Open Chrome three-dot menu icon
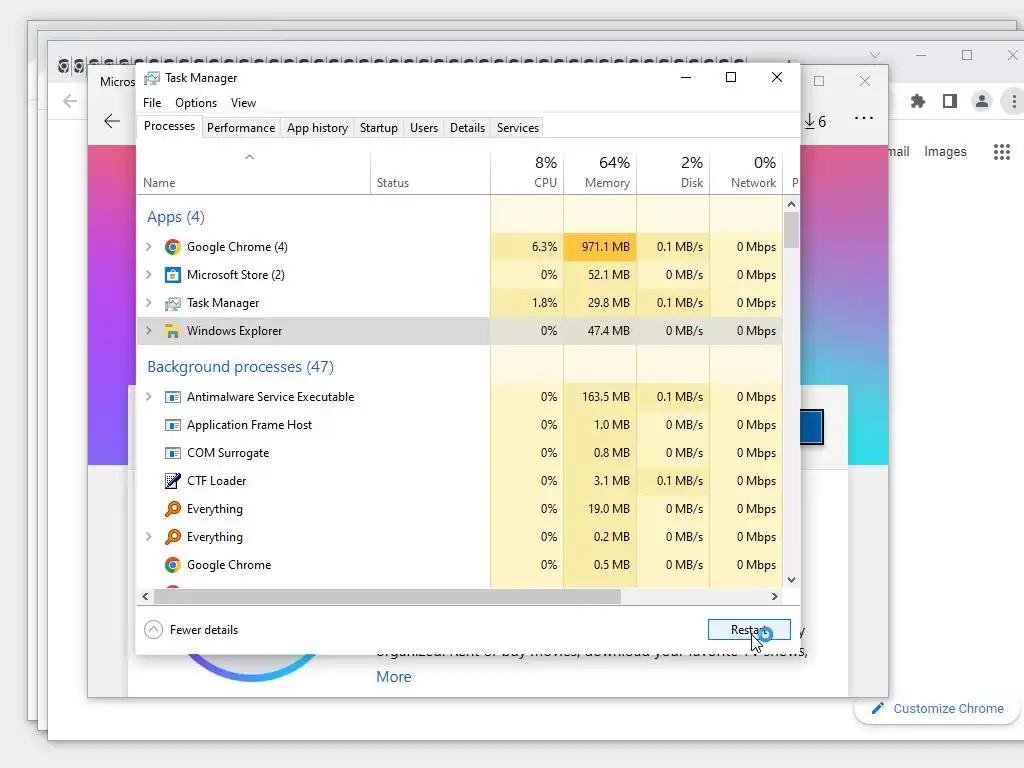Image resolution: width=1024 pixels, height=768 pixels. click(x=1014, y=101)
